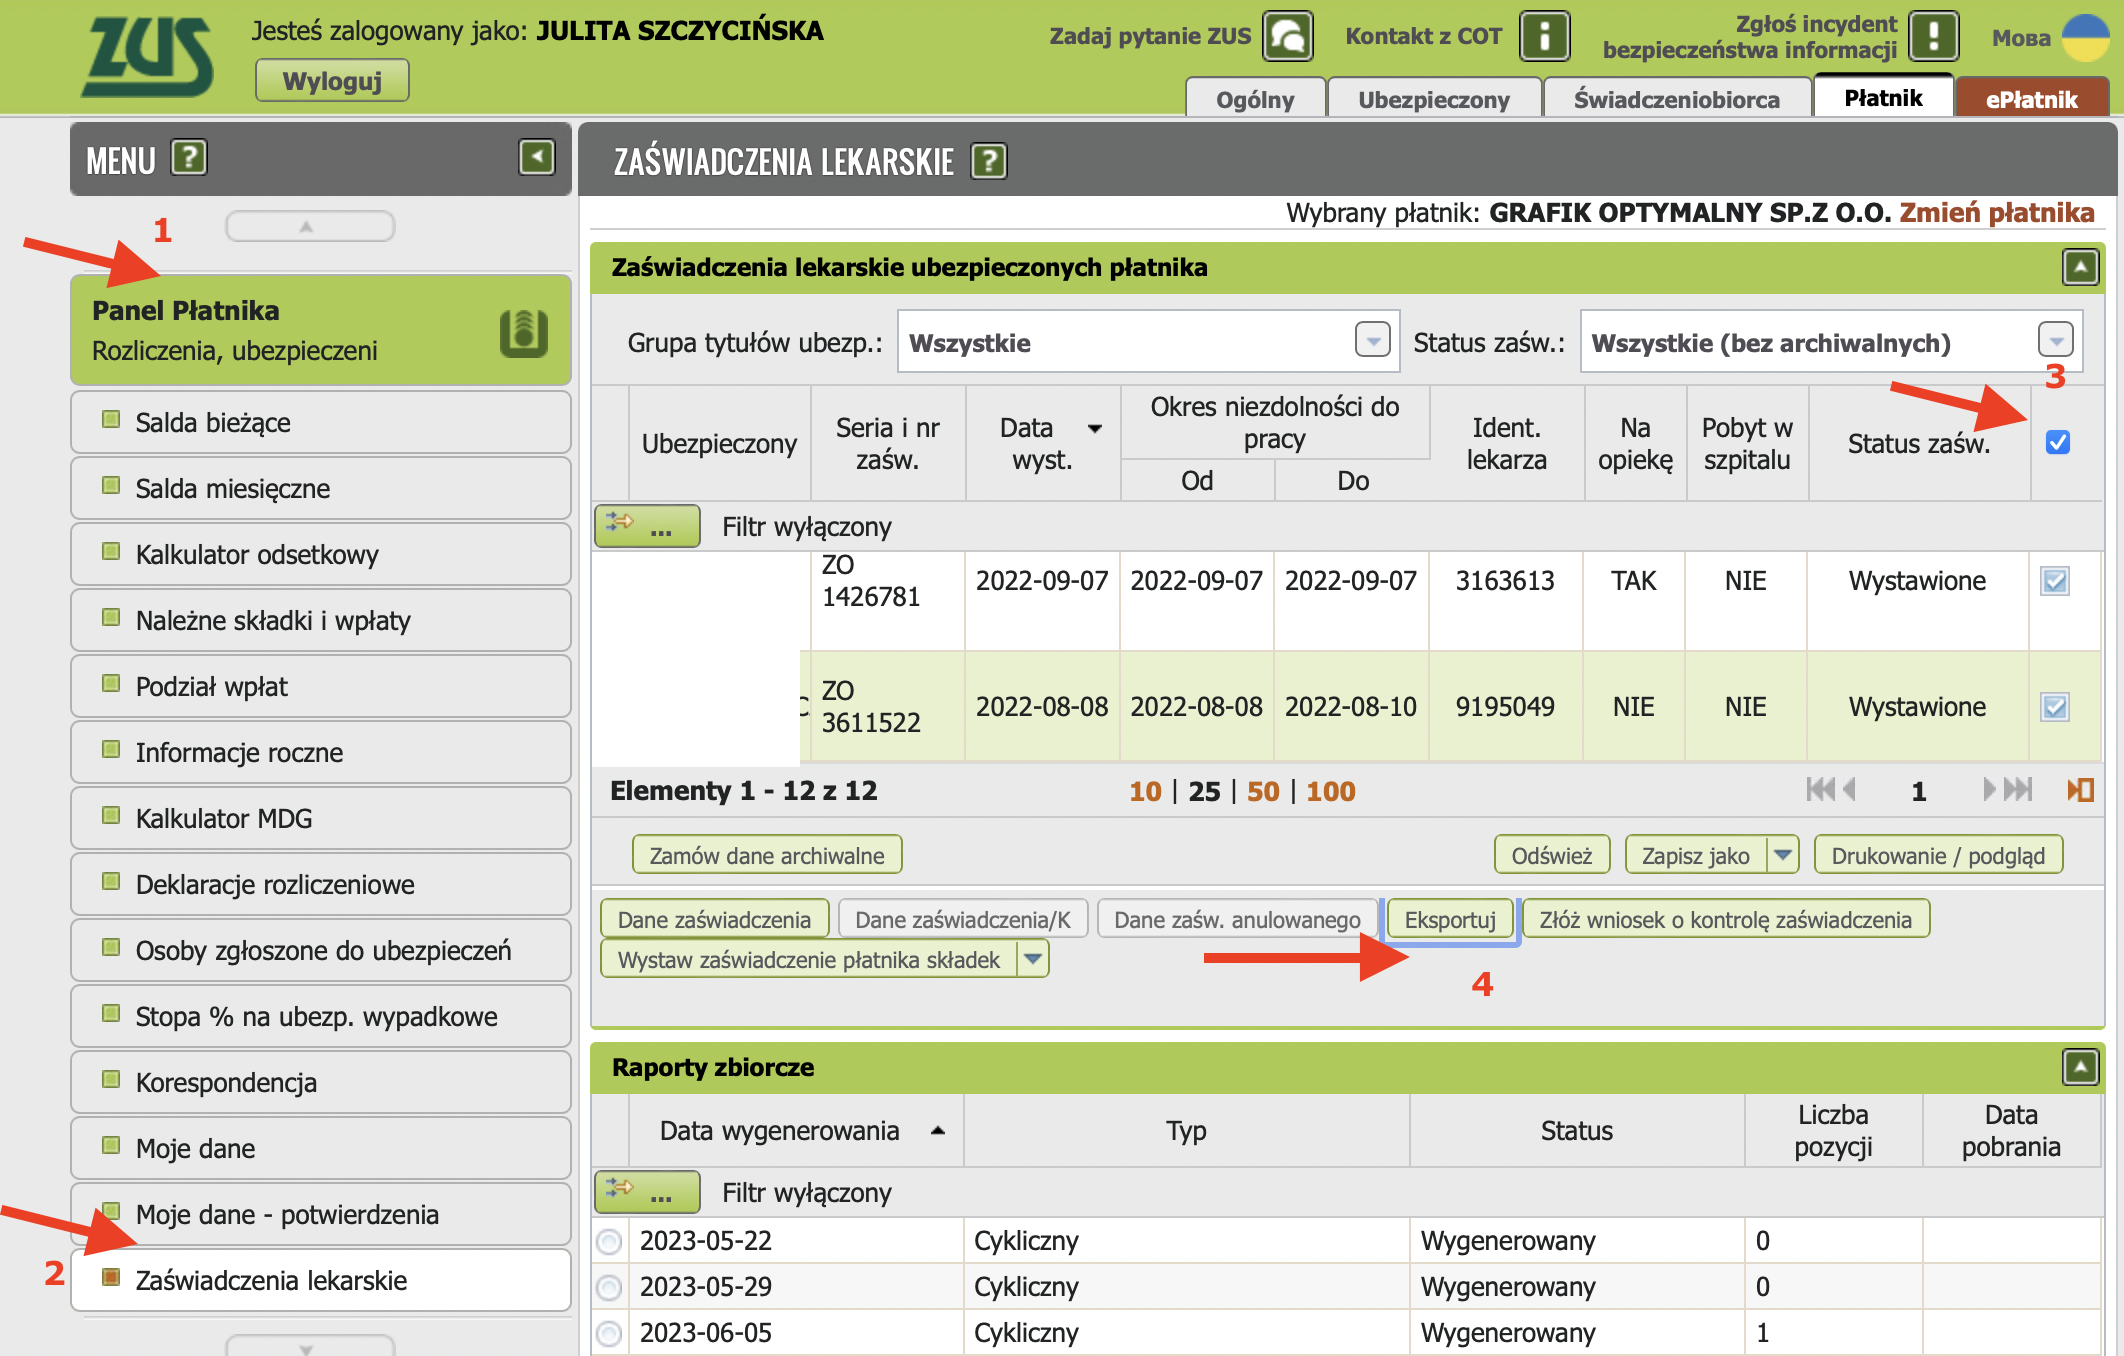Set page size to 50 elements
Image resolution: width=2124 pixels, height=1356 pixels.
click(x=1262, y=791)
